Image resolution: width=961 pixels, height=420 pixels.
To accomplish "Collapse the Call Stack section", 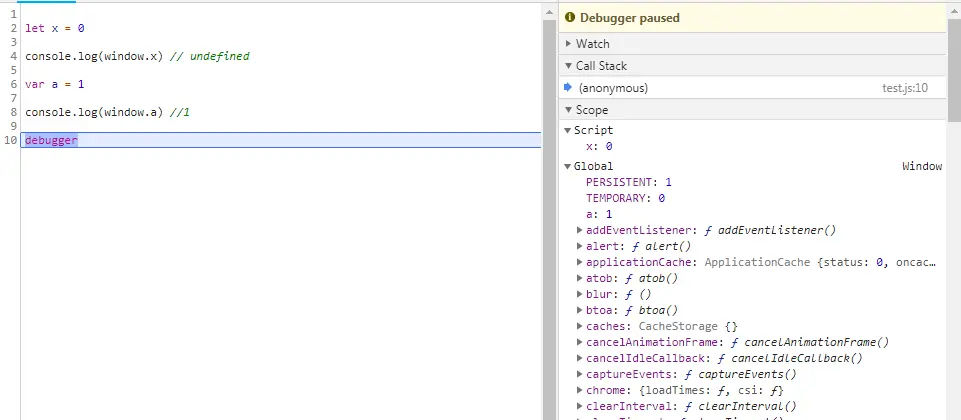I will click(x=569, y=66).
